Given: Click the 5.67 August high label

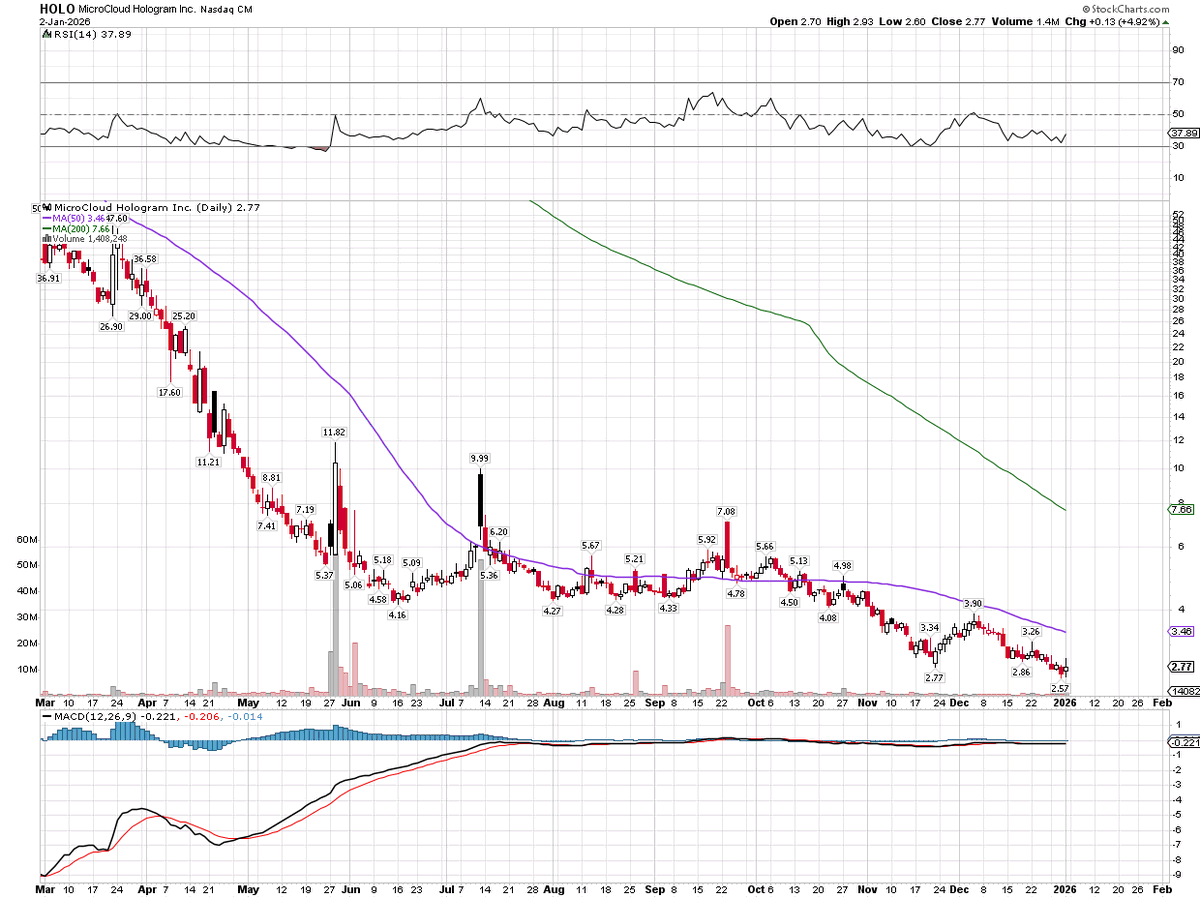Looking at the screenshot, I should 591,545.
